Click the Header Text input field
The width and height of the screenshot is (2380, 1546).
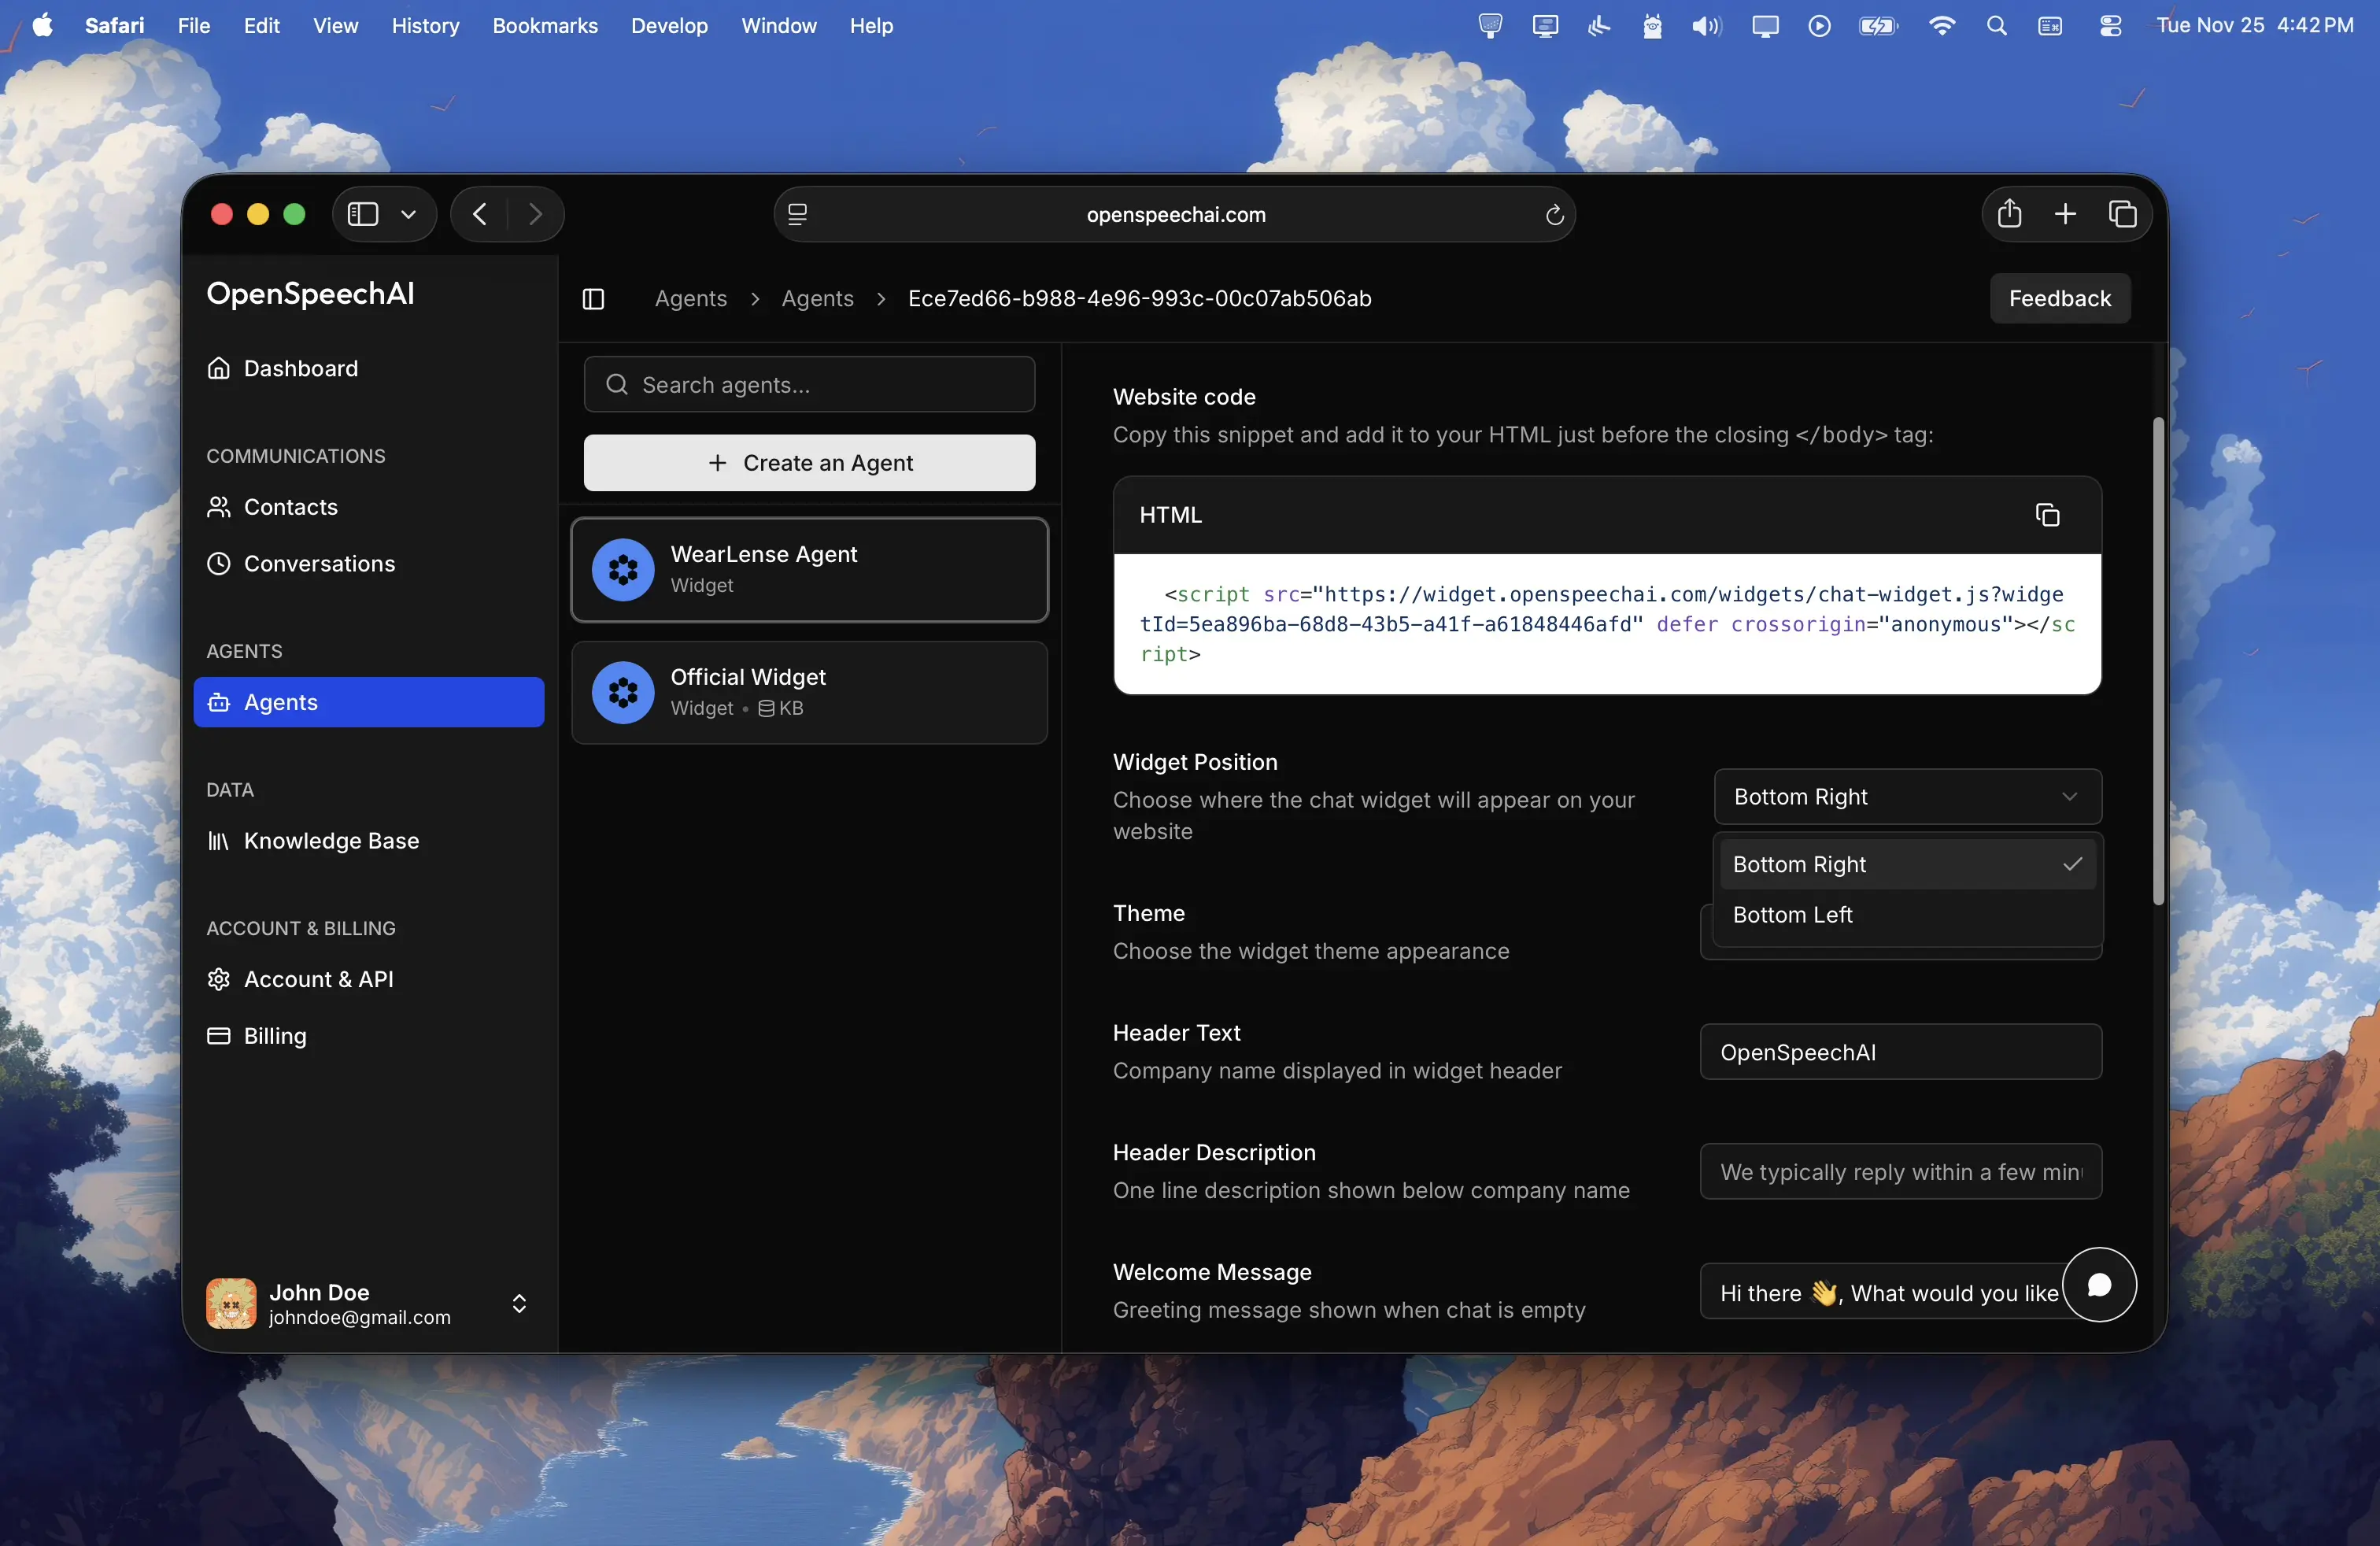click(1900, 1052)
